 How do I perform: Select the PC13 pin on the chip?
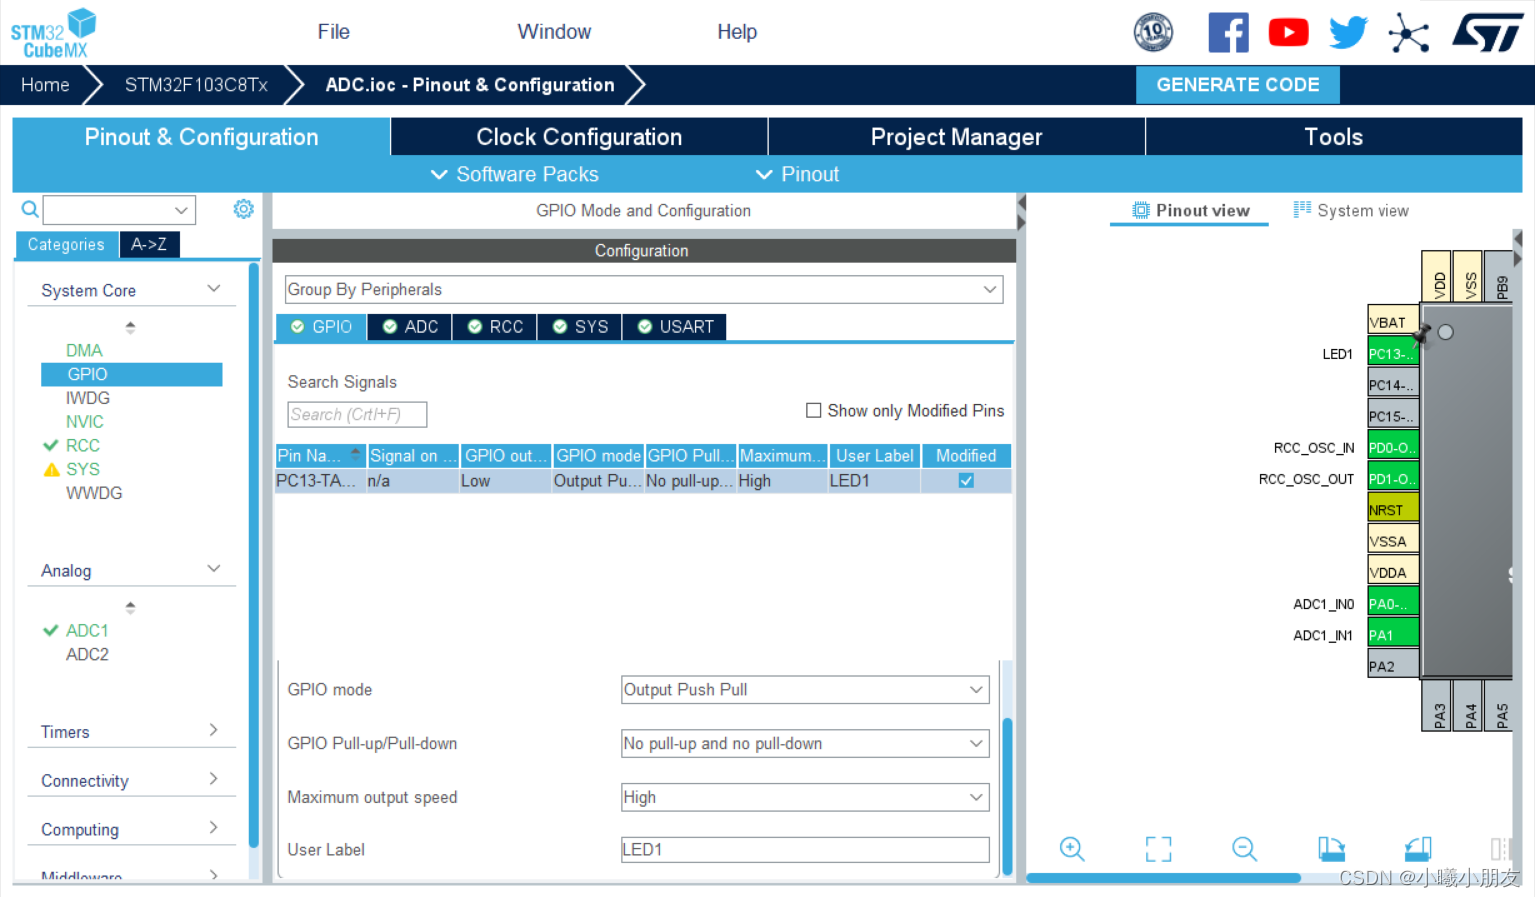1393,353
